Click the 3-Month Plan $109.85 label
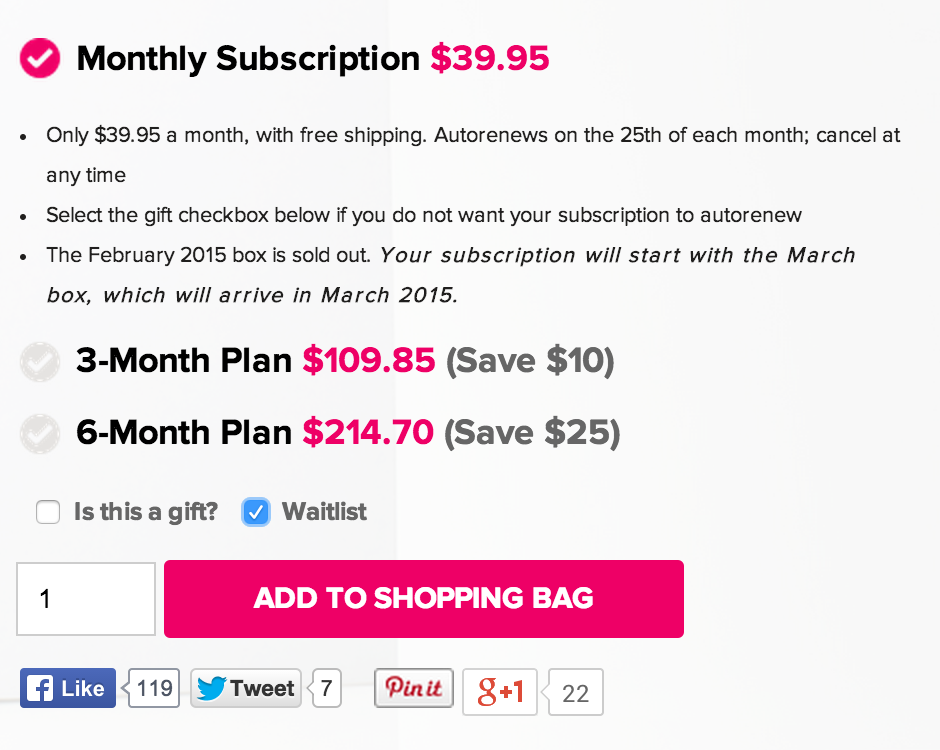This screenshot has height=750, width=940. click(255, 360)
